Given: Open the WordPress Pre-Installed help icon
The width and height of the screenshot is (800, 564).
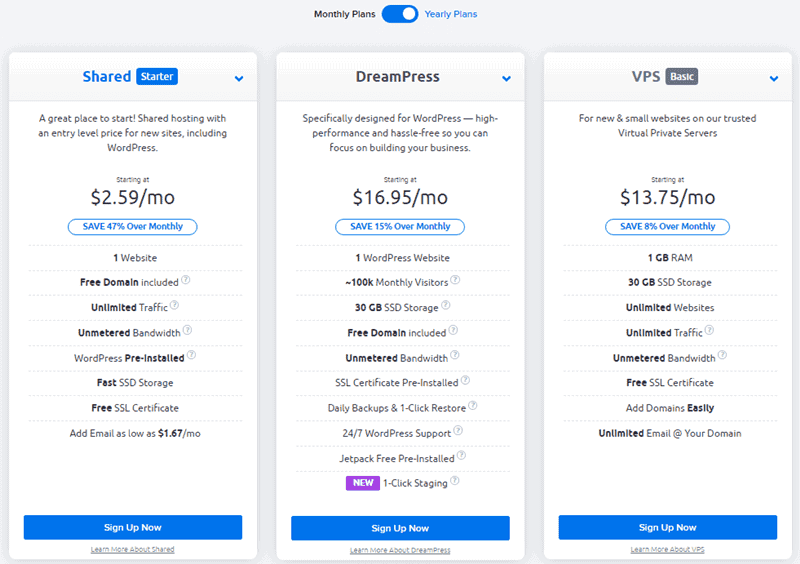Looking at the screenshot, I should click(x=191, y=355).
